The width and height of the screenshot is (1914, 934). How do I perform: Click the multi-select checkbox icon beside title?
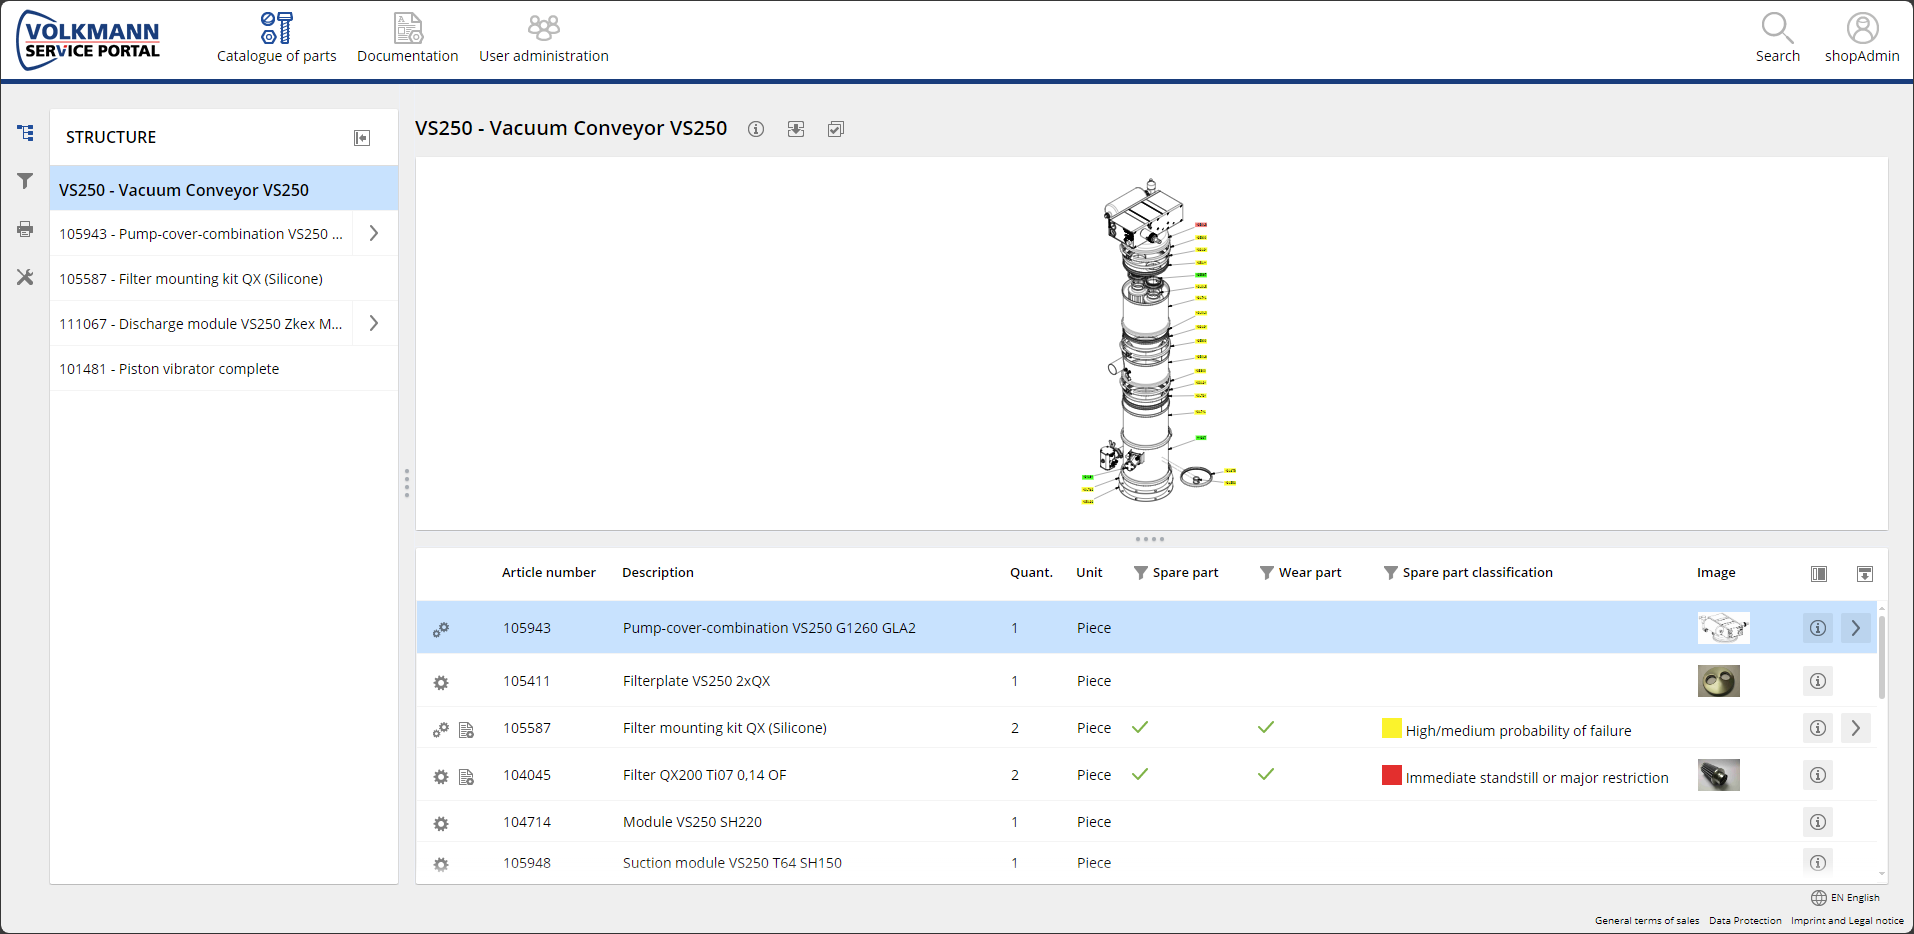[836, 129]
